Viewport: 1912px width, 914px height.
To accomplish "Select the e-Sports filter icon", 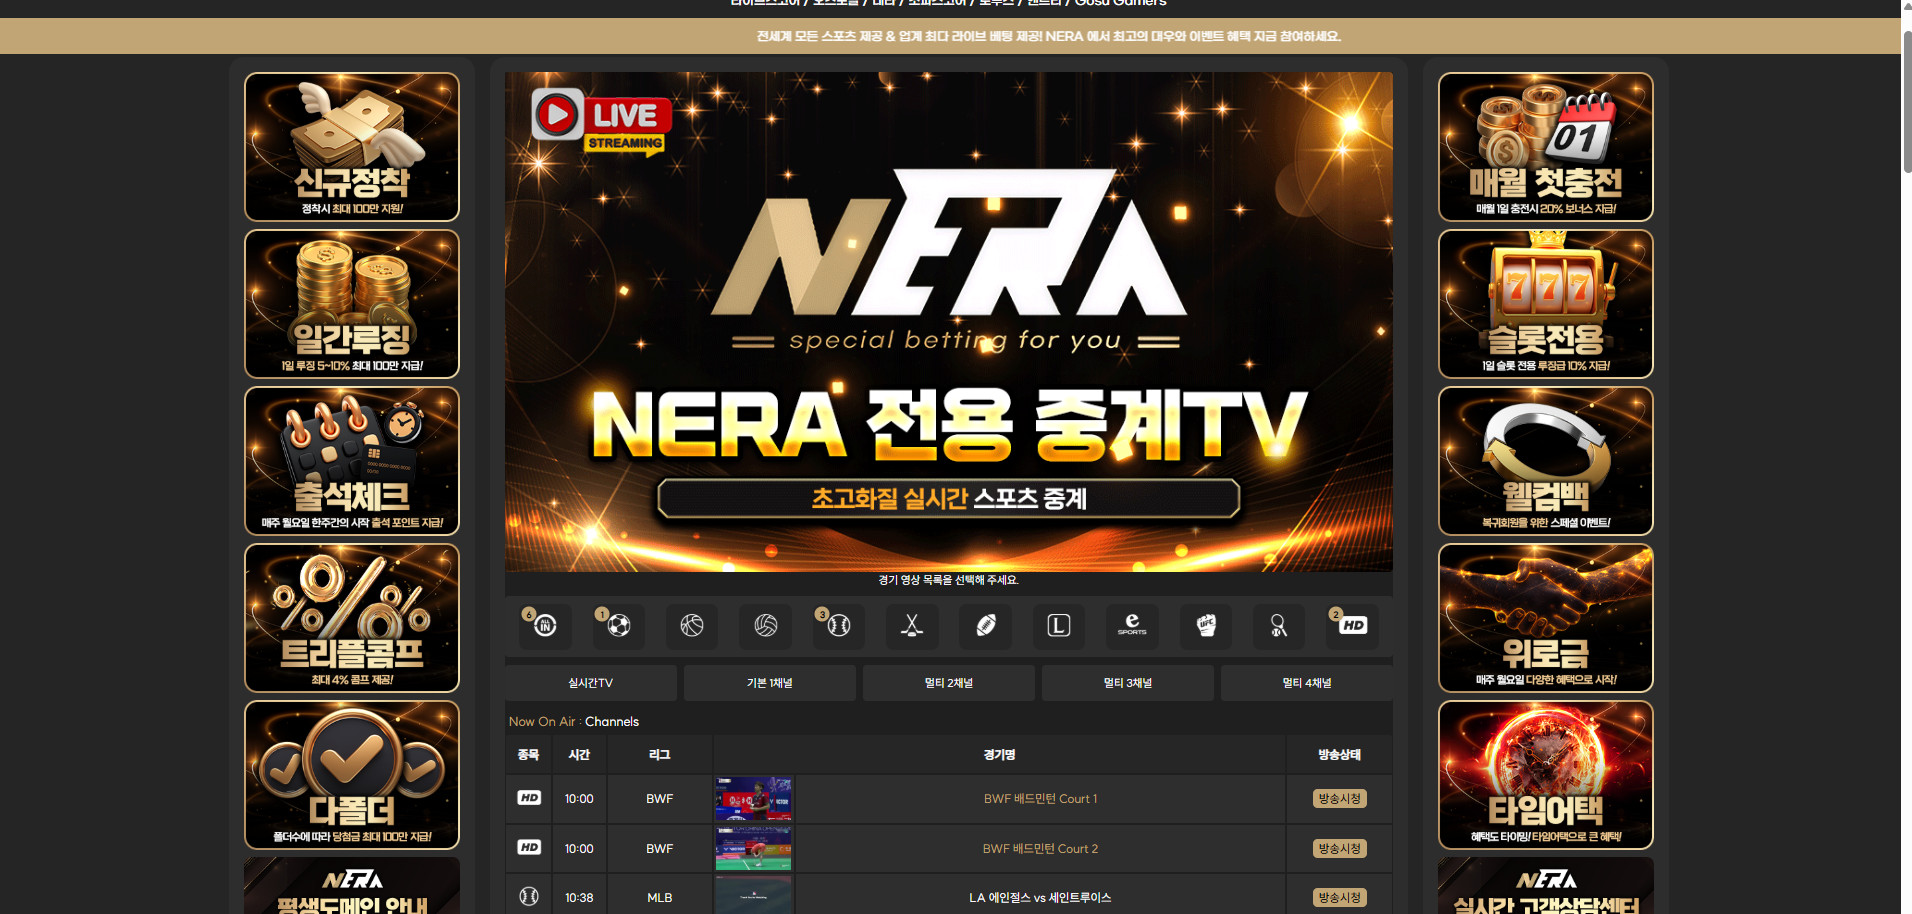I will [x=1132, y=625].
